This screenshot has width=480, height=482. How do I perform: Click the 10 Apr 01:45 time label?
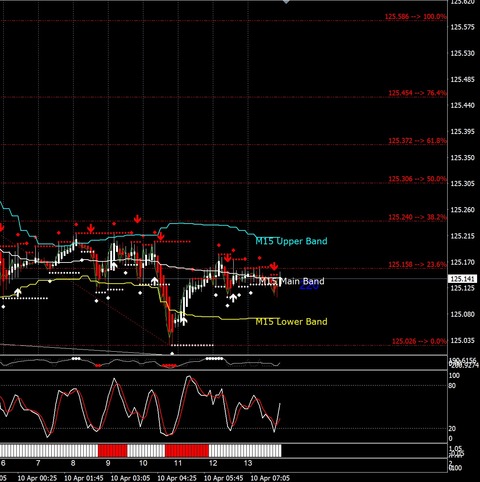(84, 478)
